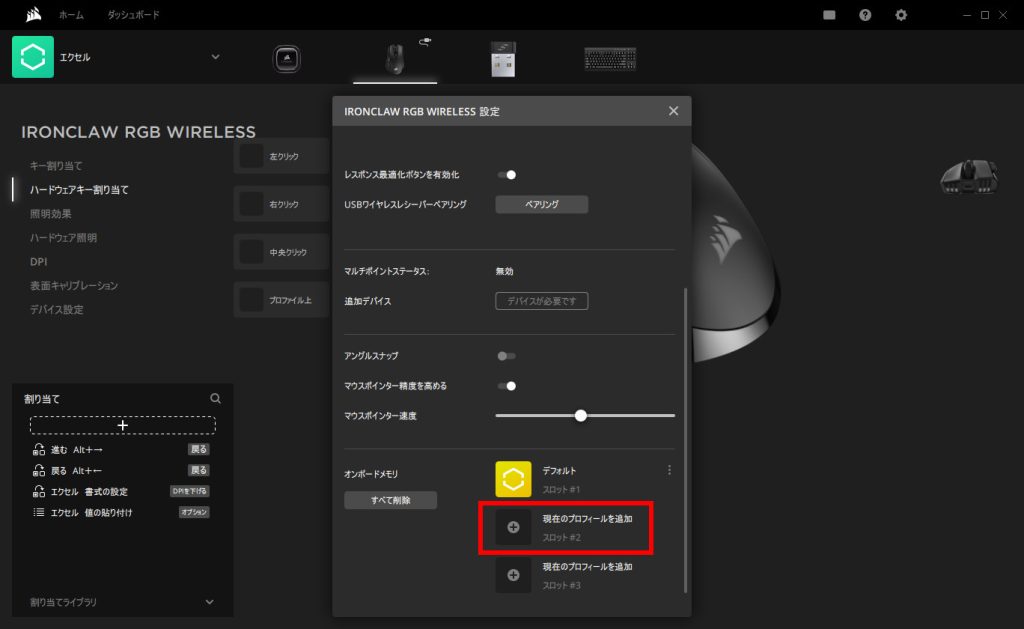Image resolution: width=1024 pixels, height=629 pixels.
Task: Click the search icon in 割り当て panel
Action: [215, 398]
